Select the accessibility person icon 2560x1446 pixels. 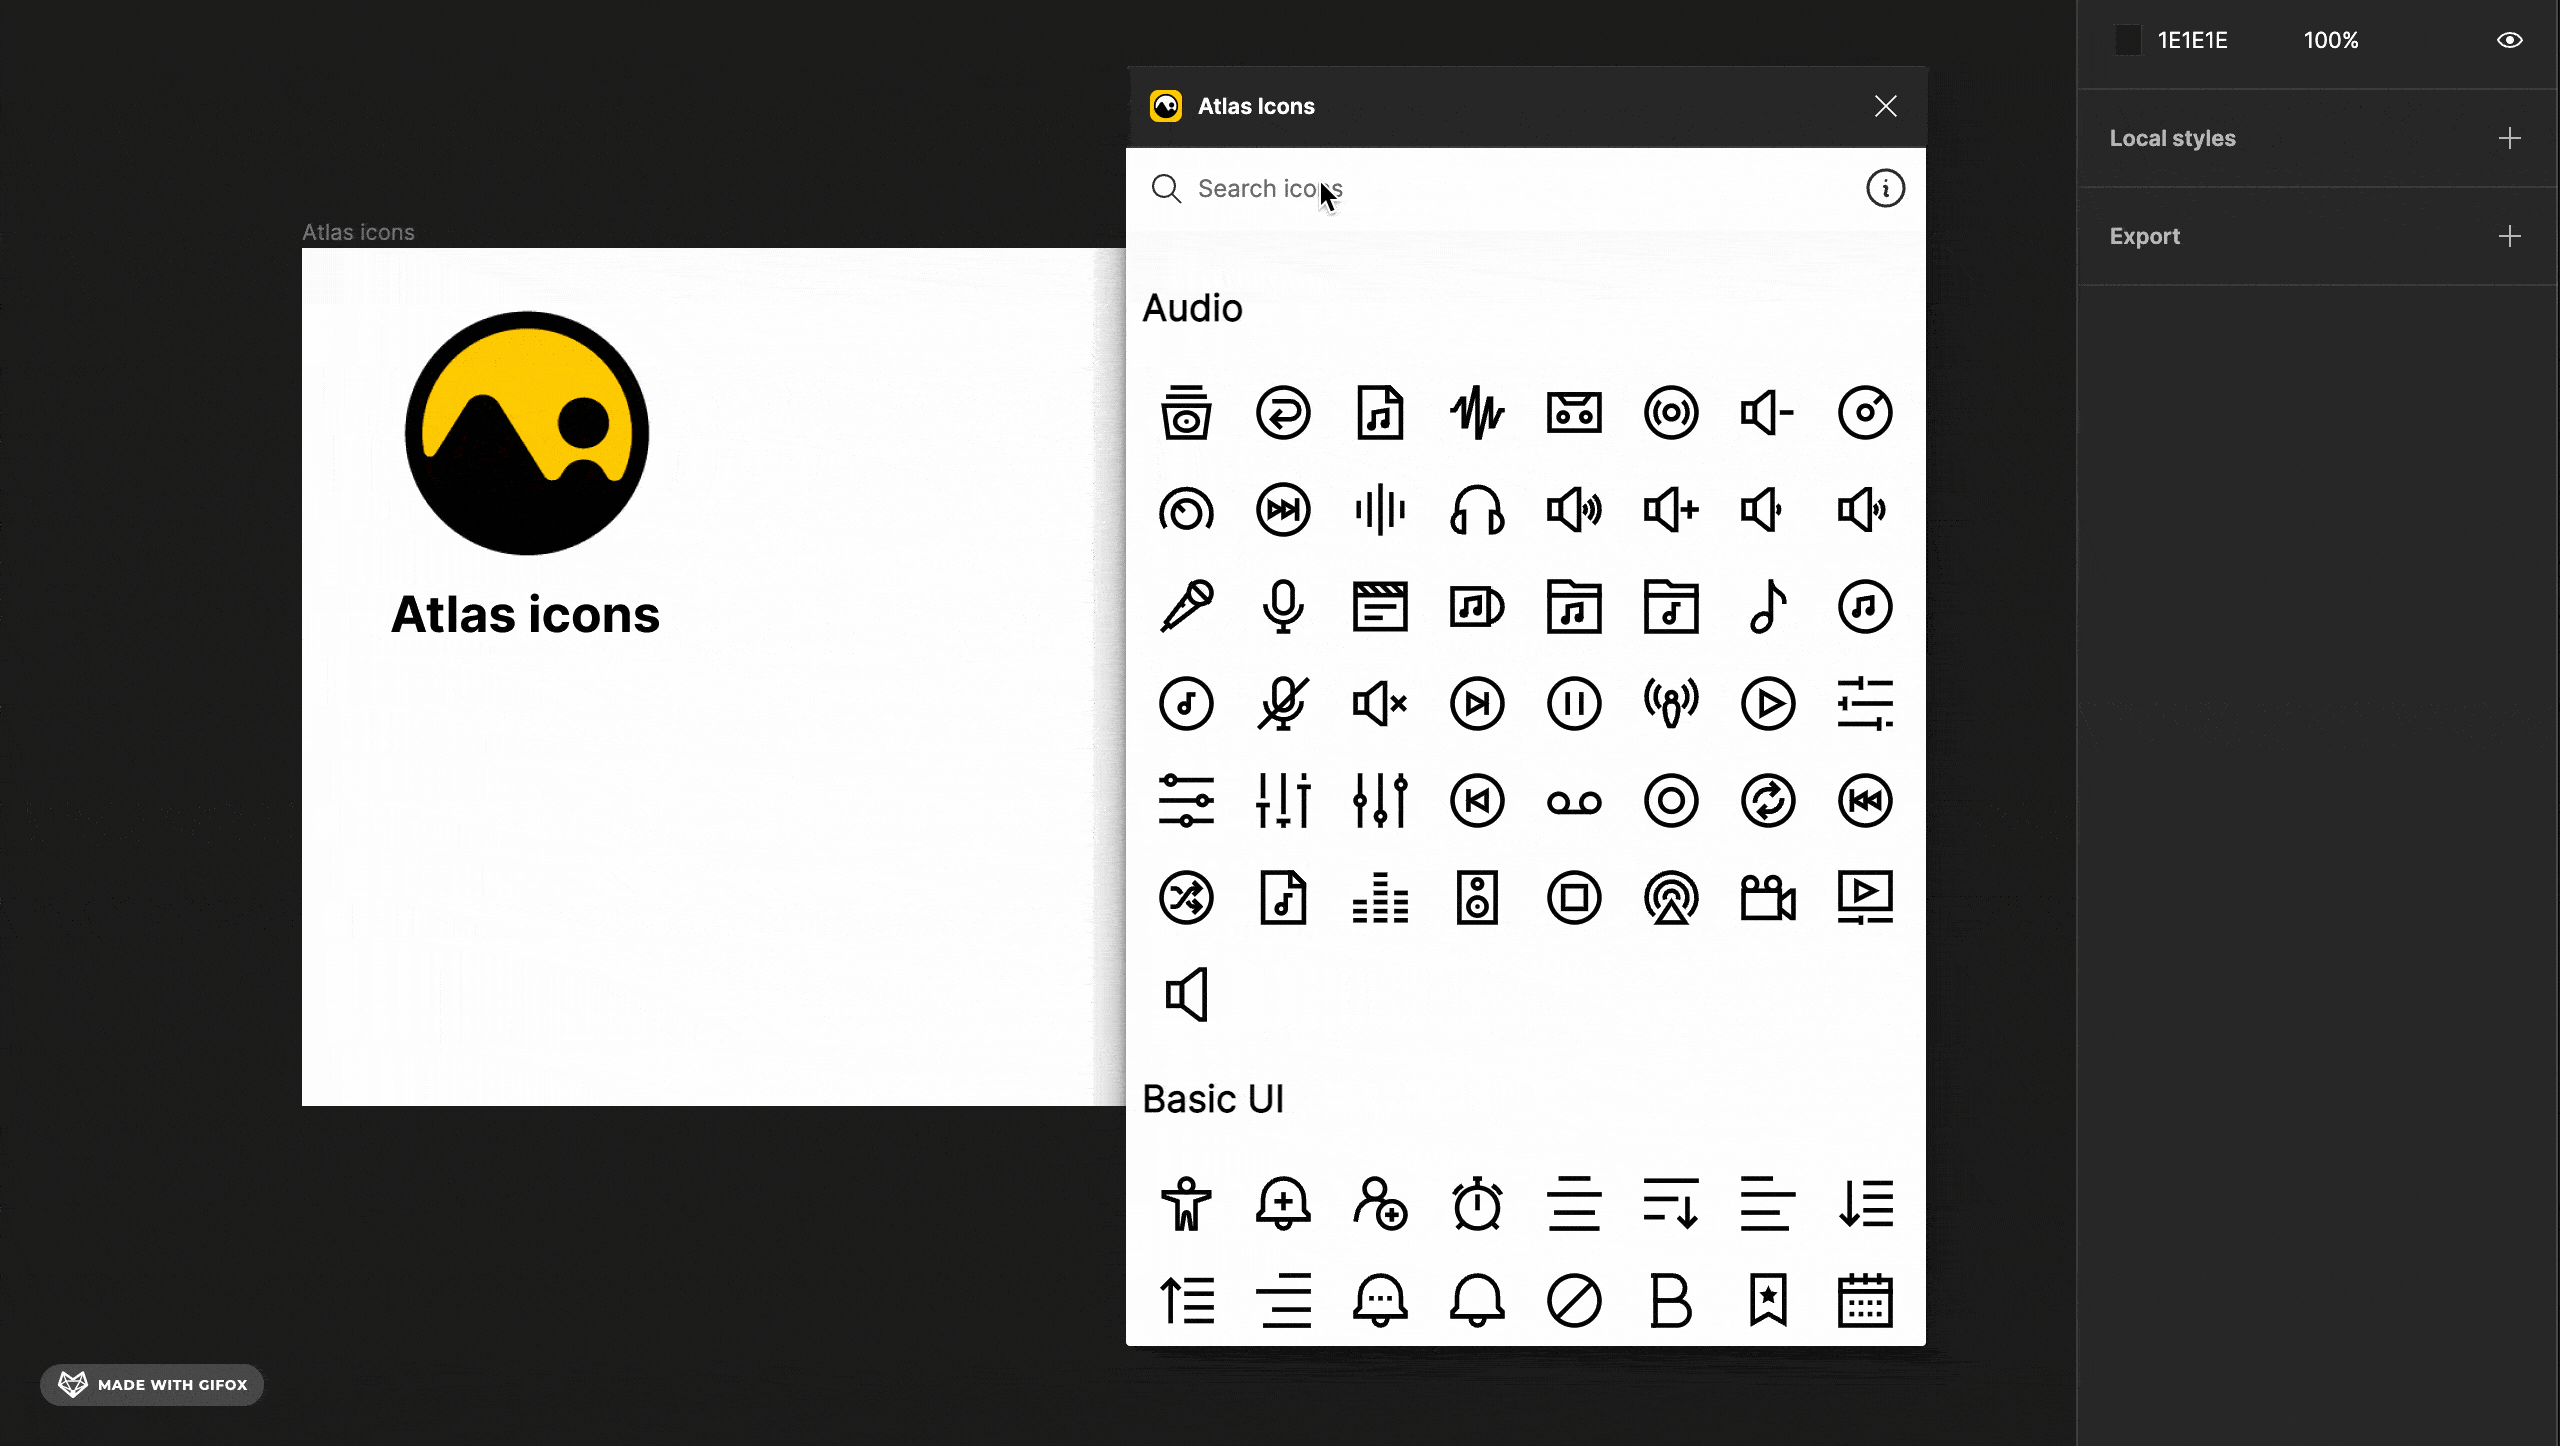pyautogui.click(x=1186, y=1204)
